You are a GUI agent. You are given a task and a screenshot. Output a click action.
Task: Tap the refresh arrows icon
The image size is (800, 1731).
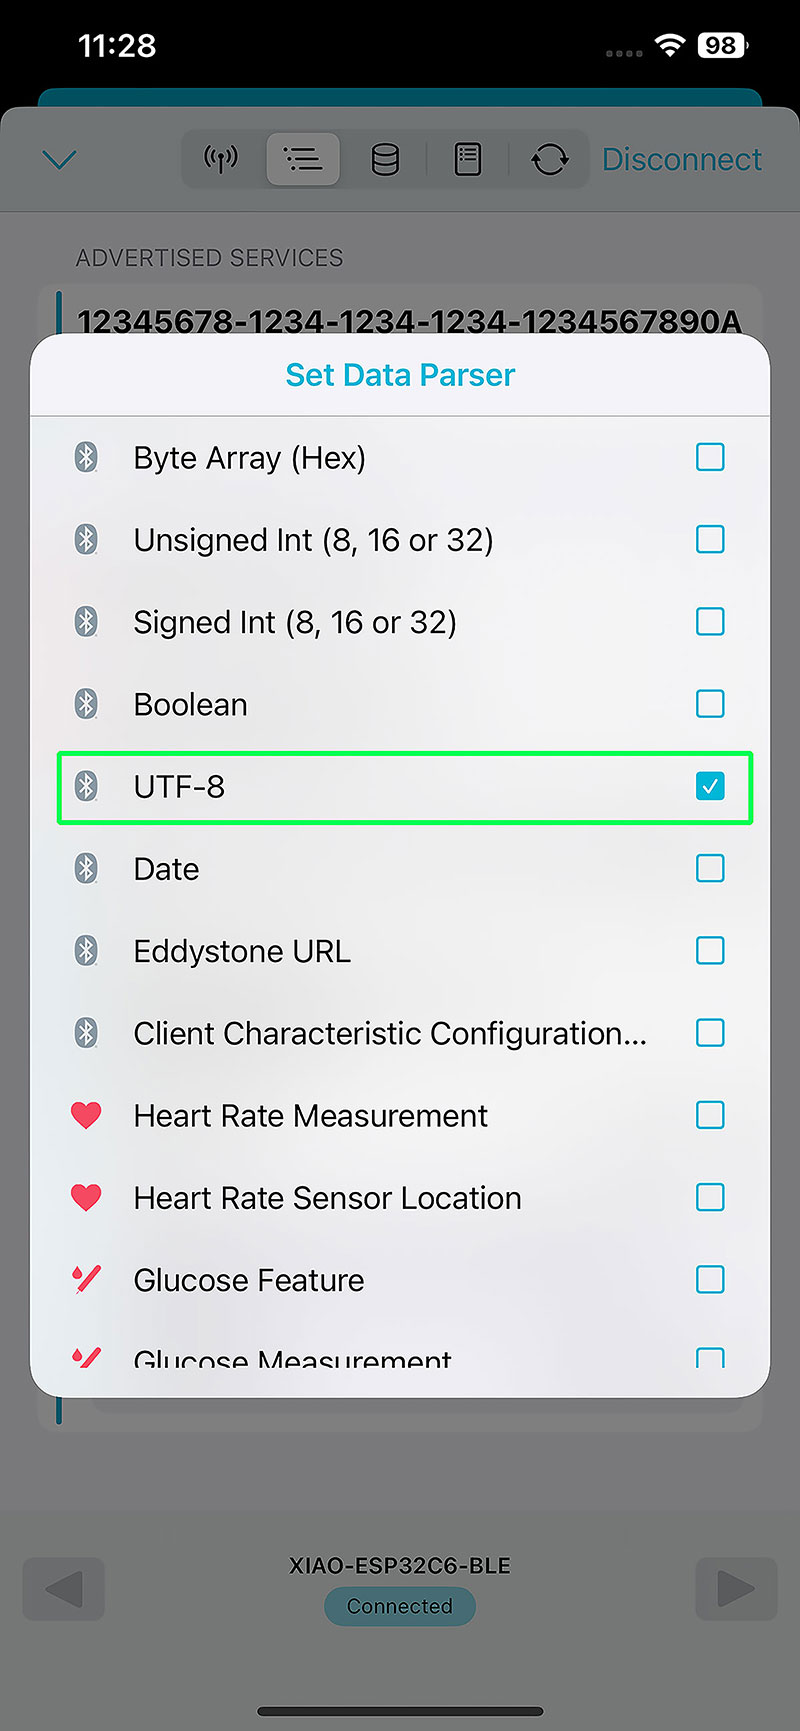(x=550, y=159)
